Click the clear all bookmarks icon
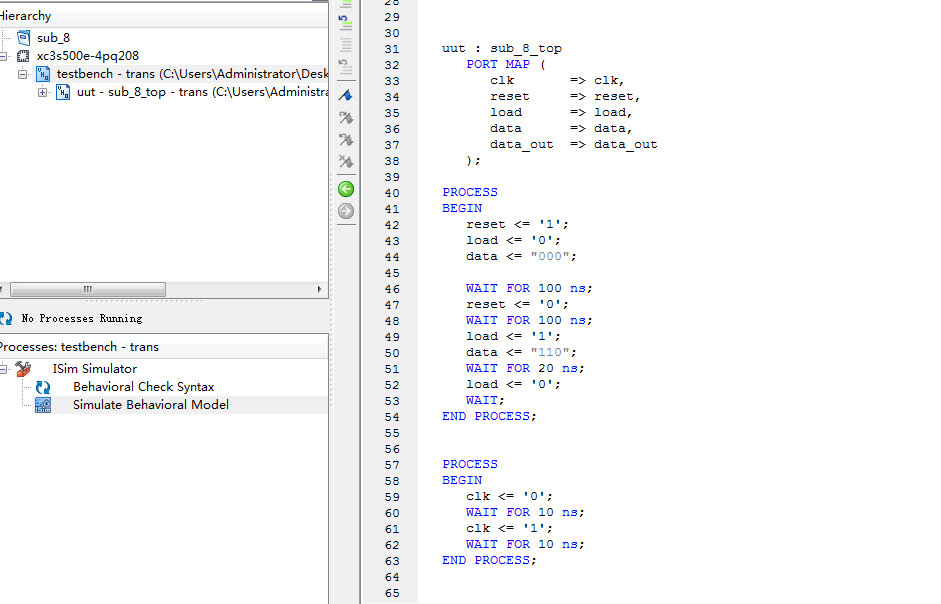This screenshot has height=604, width=941. click(346, 161)
